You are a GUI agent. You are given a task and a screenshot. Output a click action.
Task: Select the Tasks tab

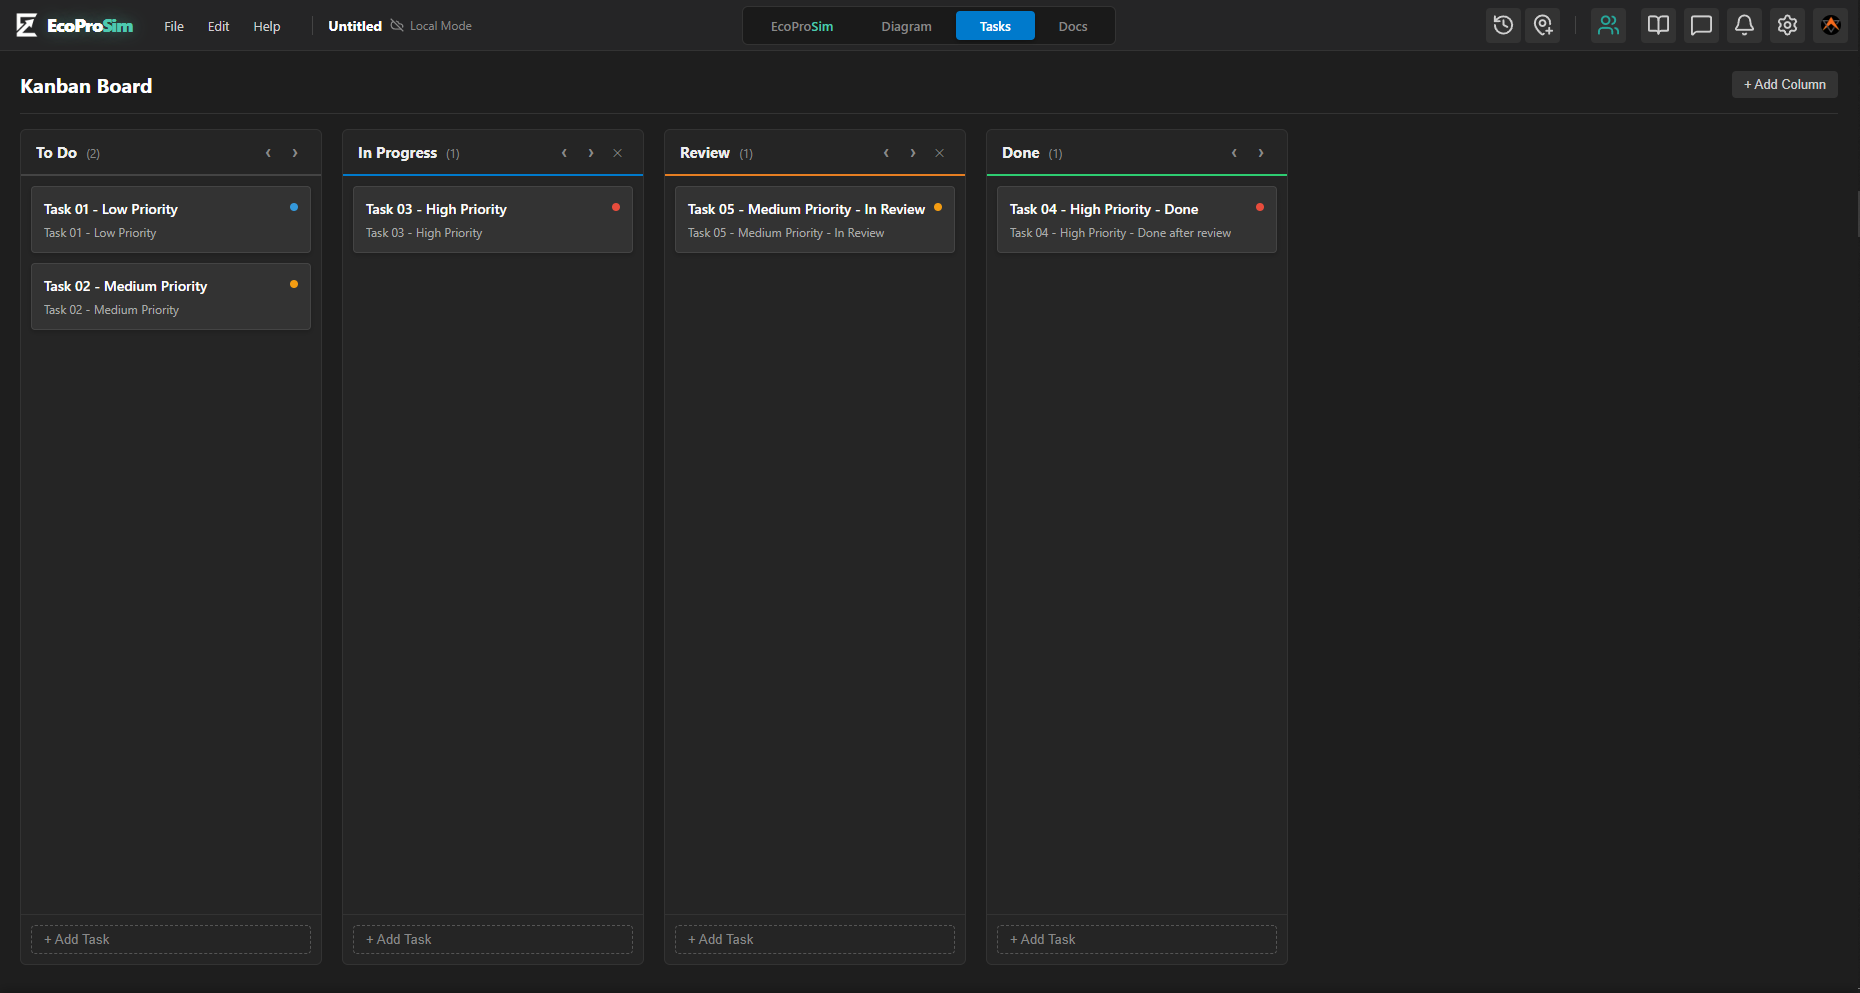pyautogui.click(x=995, y=26)
